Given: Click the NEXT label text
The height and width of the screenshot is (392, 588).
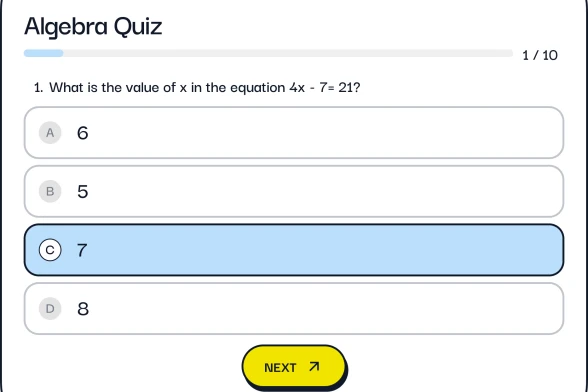Looking at the screenshot, I should 280,368.
